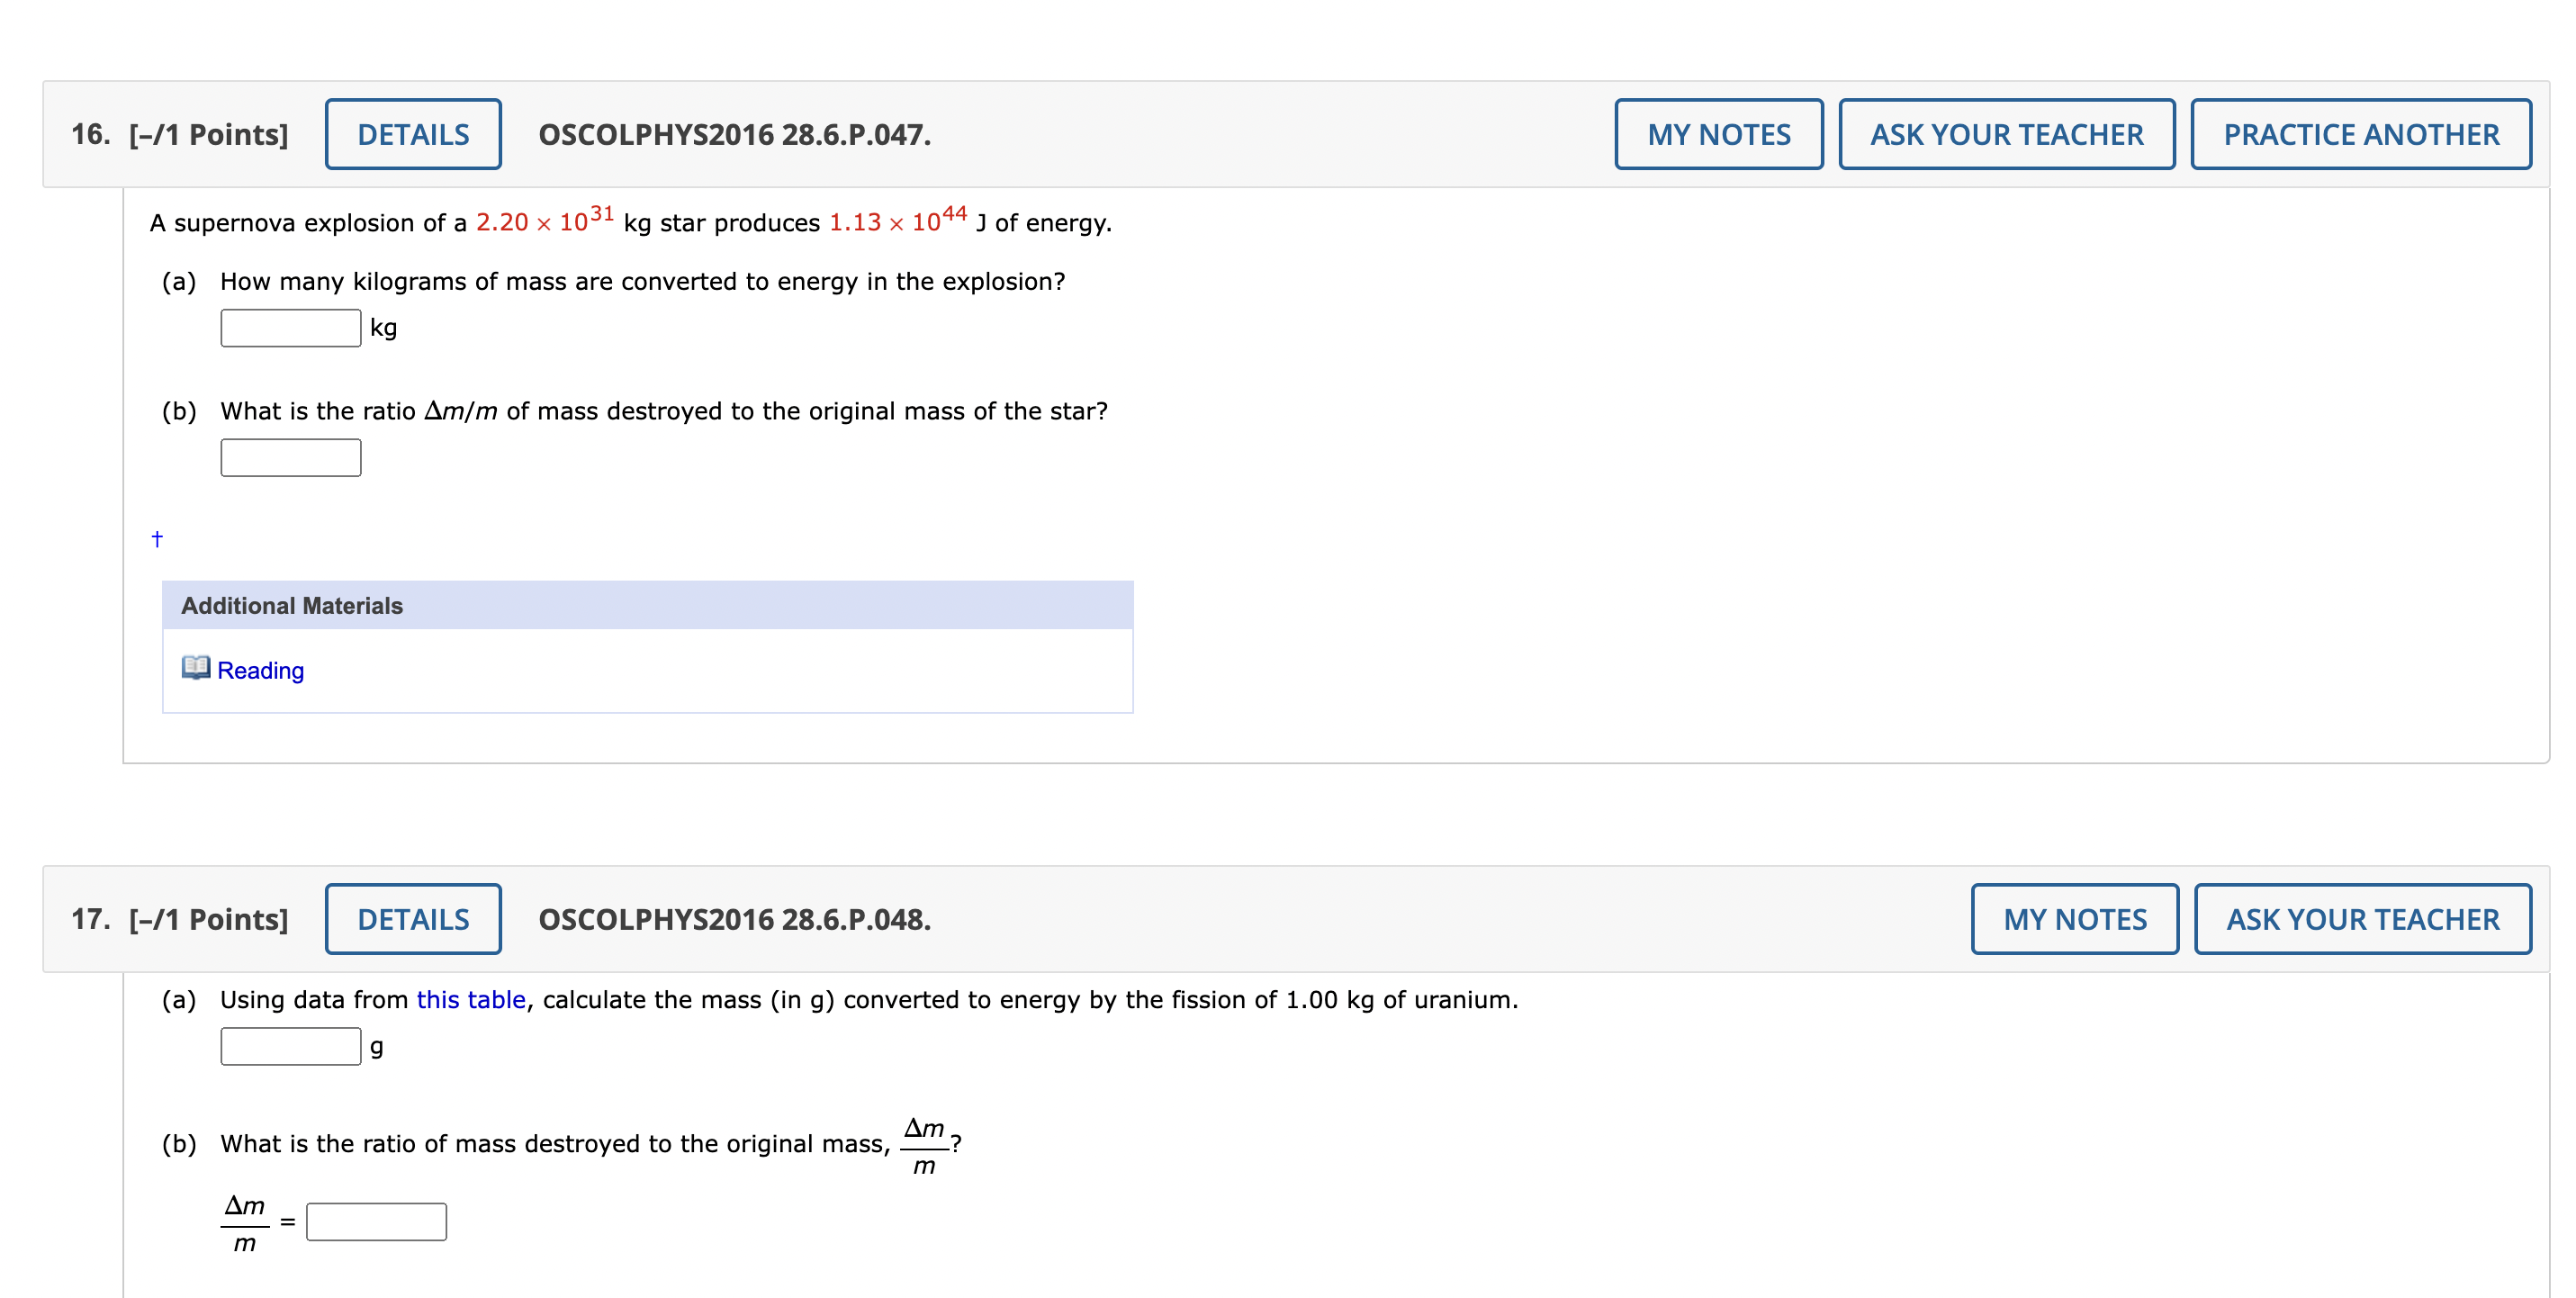This screenshot has height=1298, width=2576.
Task: Open the 'this table' link in question 17
Action: 470,999
